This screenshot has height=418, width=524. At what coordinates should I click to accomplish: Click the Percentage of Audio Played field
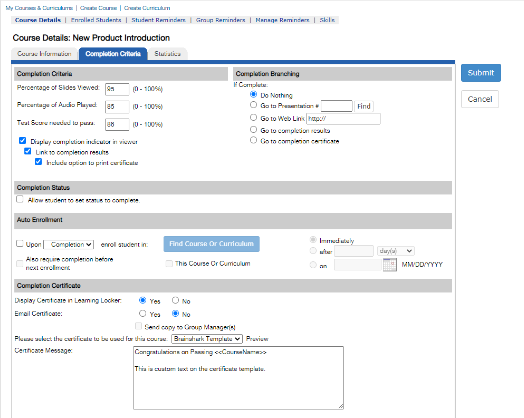[x=117, y=107]
